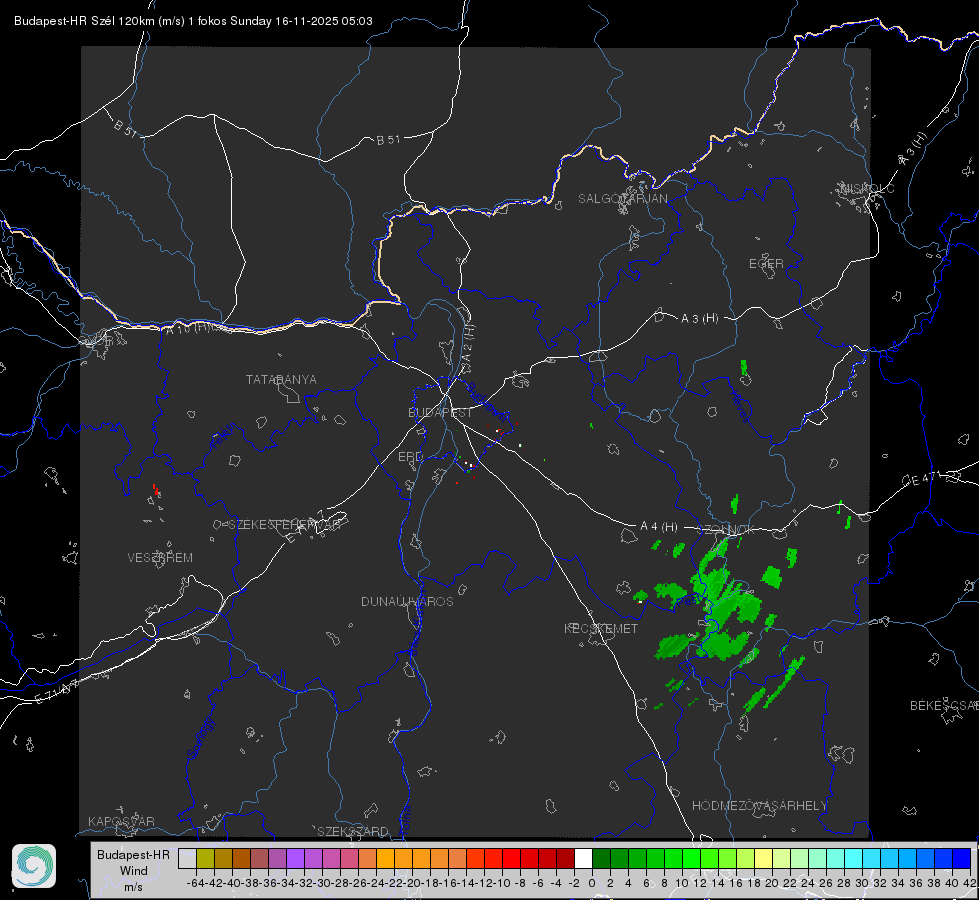Click the BUDAPEST city label
Image resolution: width=979 pixels, height=900 pixels.
click(x=440, y=413)
